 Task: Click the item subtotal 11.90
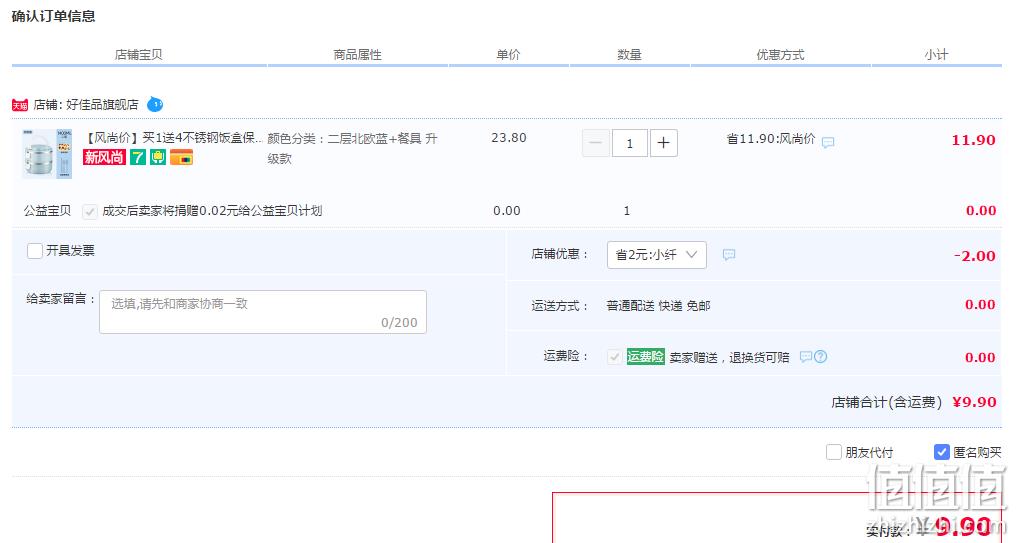tap(973, 140)
